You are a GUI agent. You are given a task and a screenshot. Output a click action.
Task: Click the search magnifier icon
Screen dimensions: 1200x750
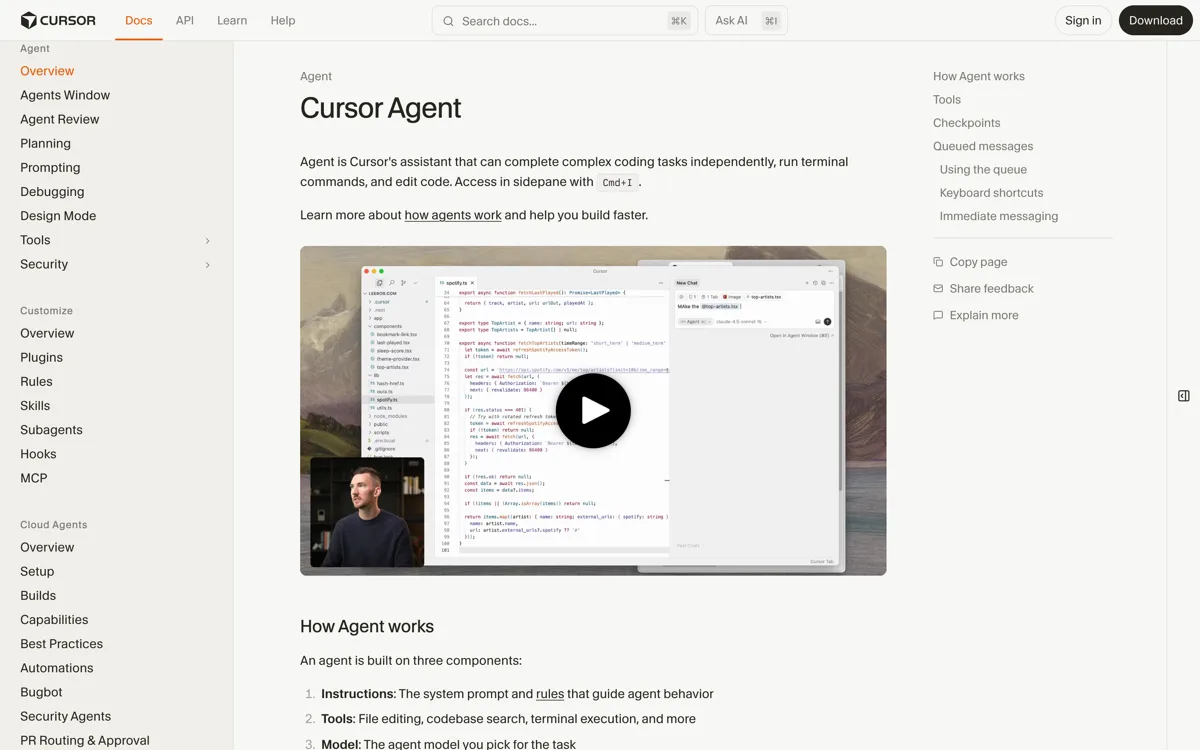448,21
